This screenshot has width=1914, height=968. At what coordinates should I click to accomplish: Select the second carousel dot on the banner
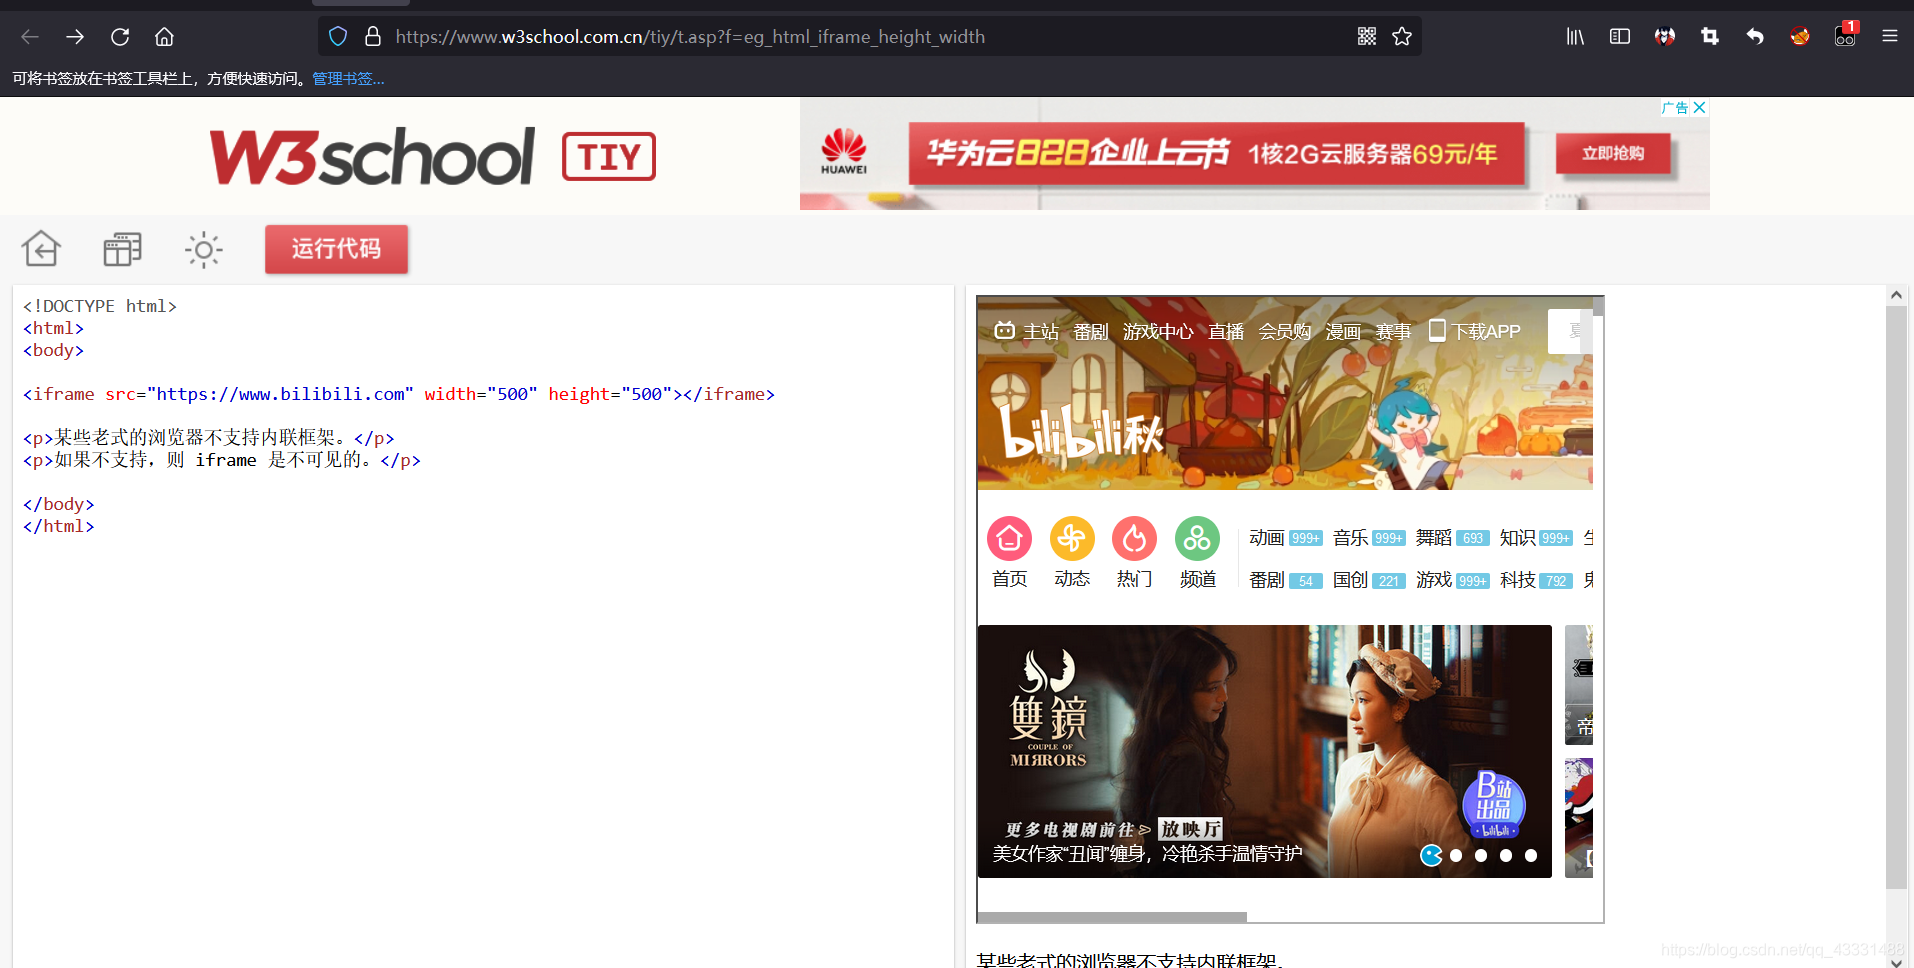coord(1456,855)
